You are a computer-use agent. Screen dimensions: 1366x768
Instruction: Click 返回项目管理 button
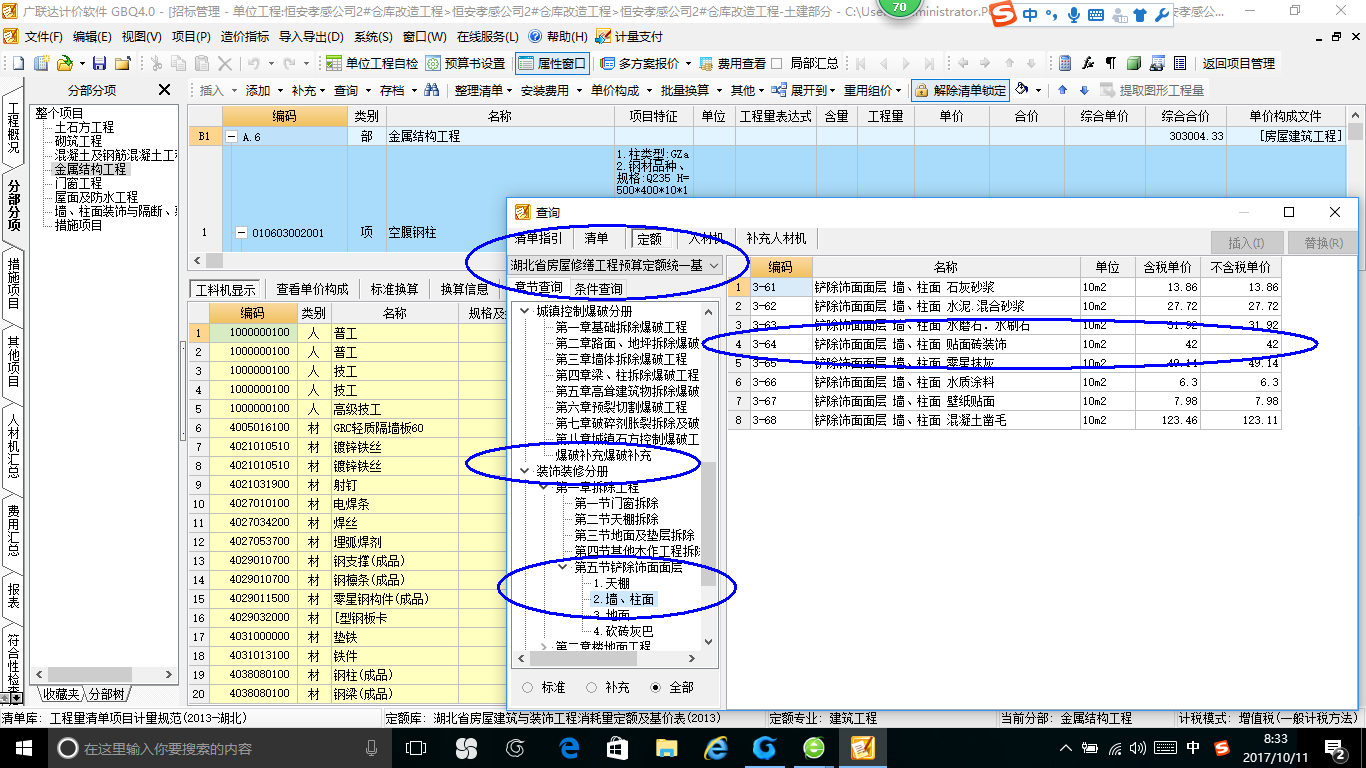pyautogui.click(x=1238, y=63)
